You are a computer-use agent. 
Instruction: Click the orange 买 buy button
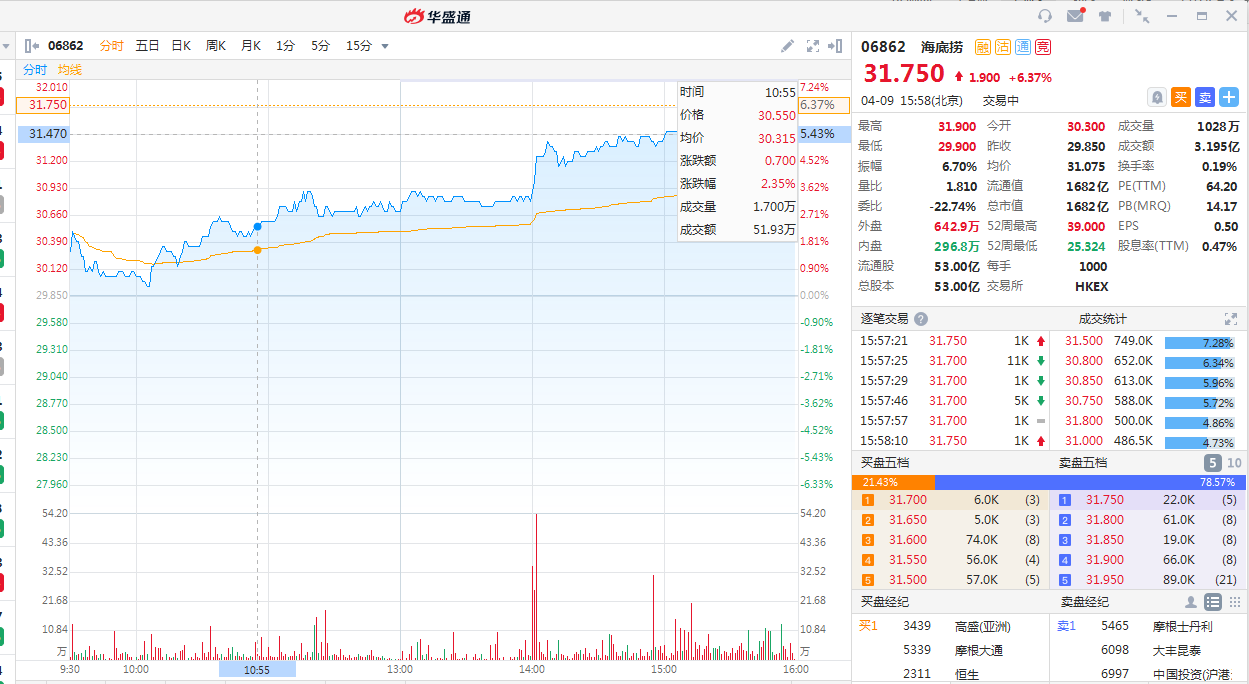pyautogui.click(x=1181, y=97)
